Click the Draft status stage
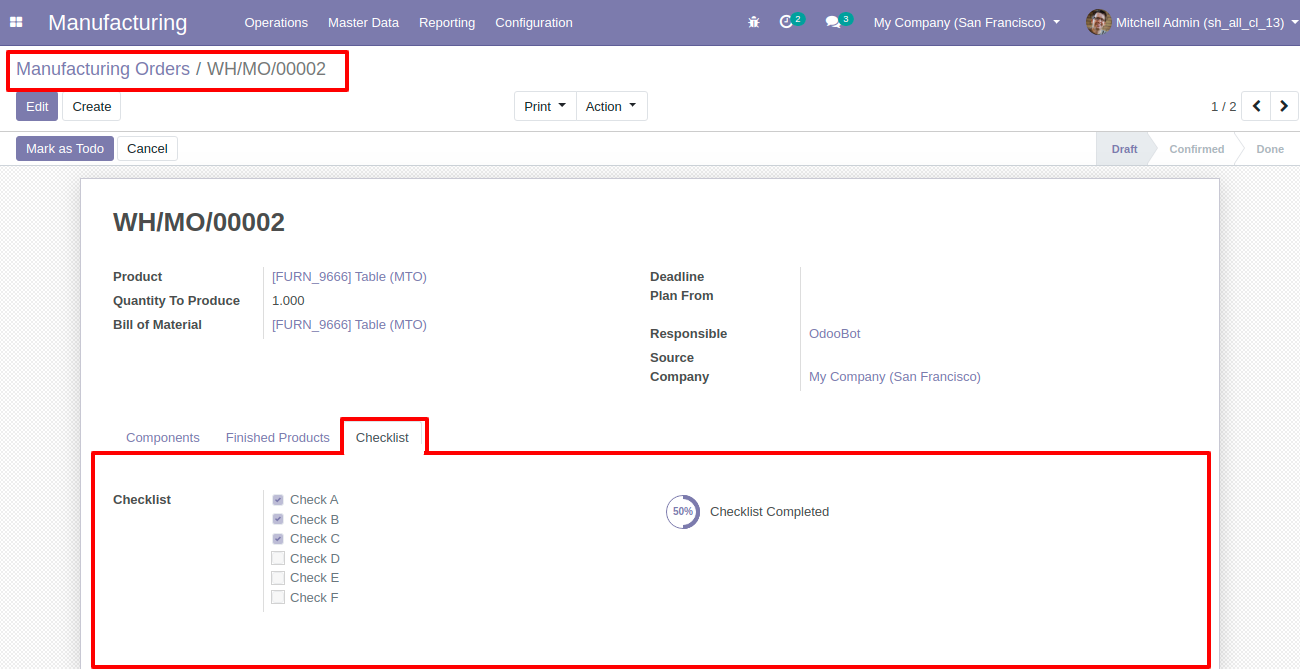Screen dimensions: 1300x669 (x=1124, y=149)
